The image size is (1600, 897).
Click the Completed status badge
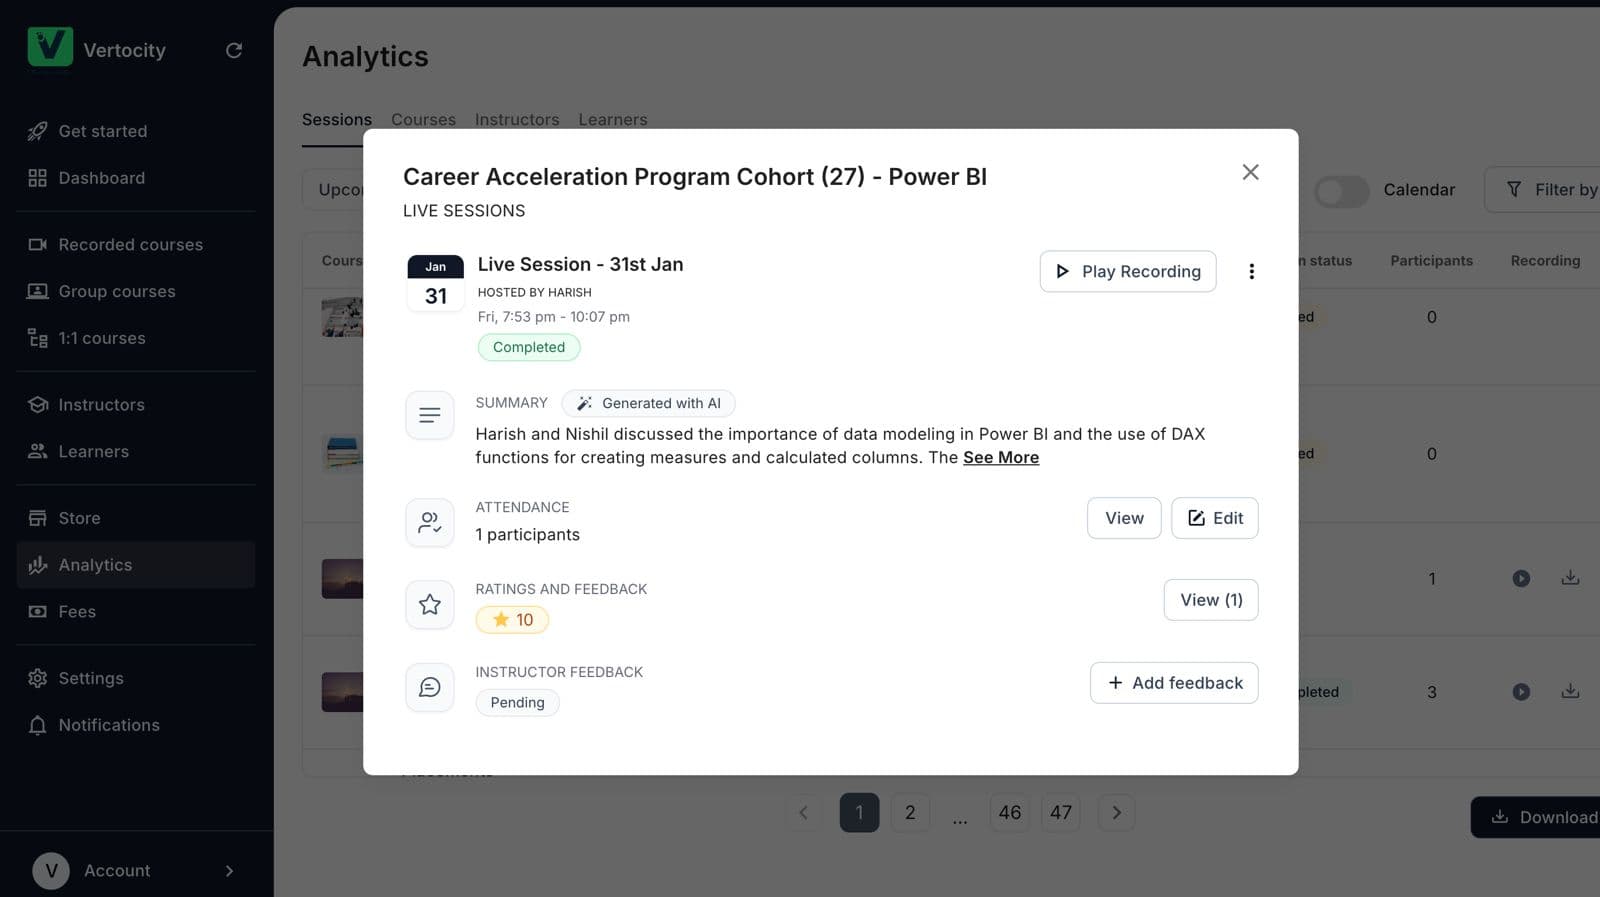click(x=529, y=347)
